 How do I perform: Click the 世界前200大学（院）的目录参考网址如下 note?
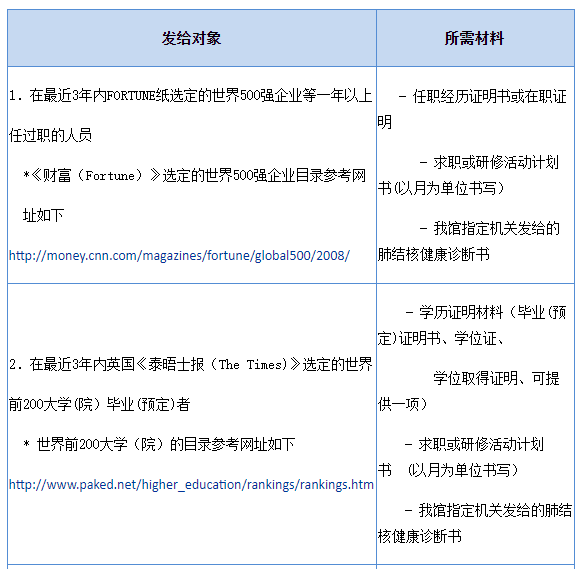159,444
